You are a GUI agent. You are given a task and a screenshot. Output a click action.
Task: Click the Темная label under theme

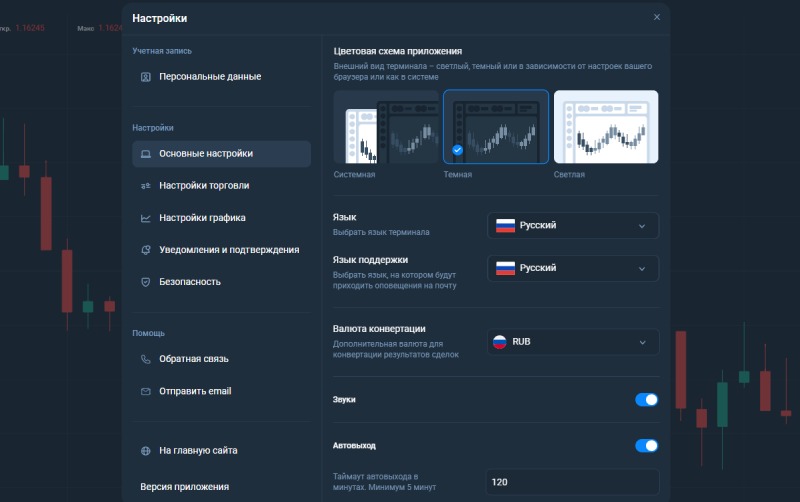coord(458,174)
